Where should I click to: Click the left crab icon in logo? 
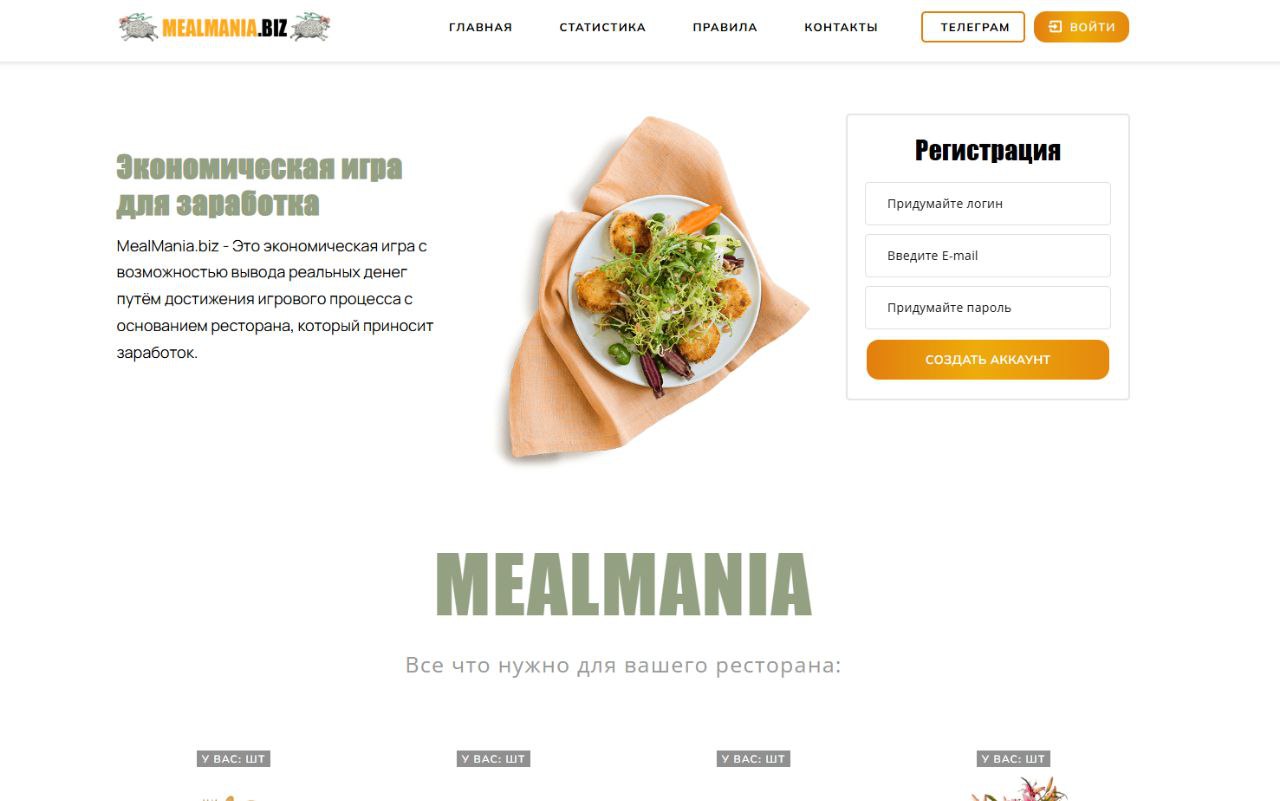138,28
